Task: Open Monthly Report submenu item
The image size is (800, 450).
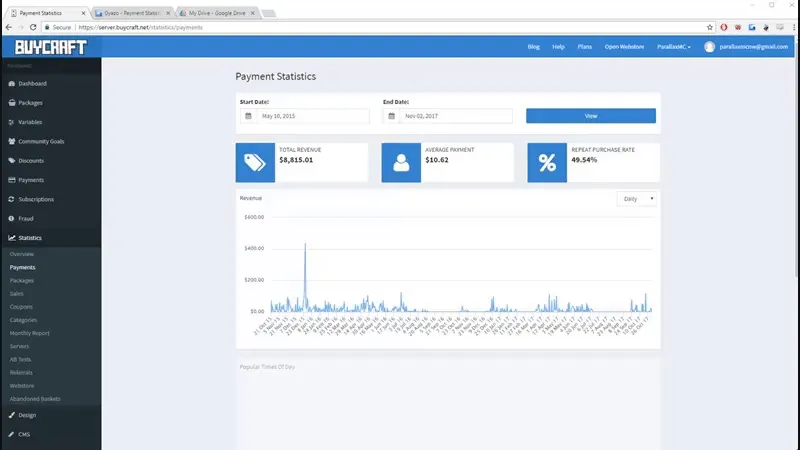Action: pyautogui.click(x=30, y=333)
